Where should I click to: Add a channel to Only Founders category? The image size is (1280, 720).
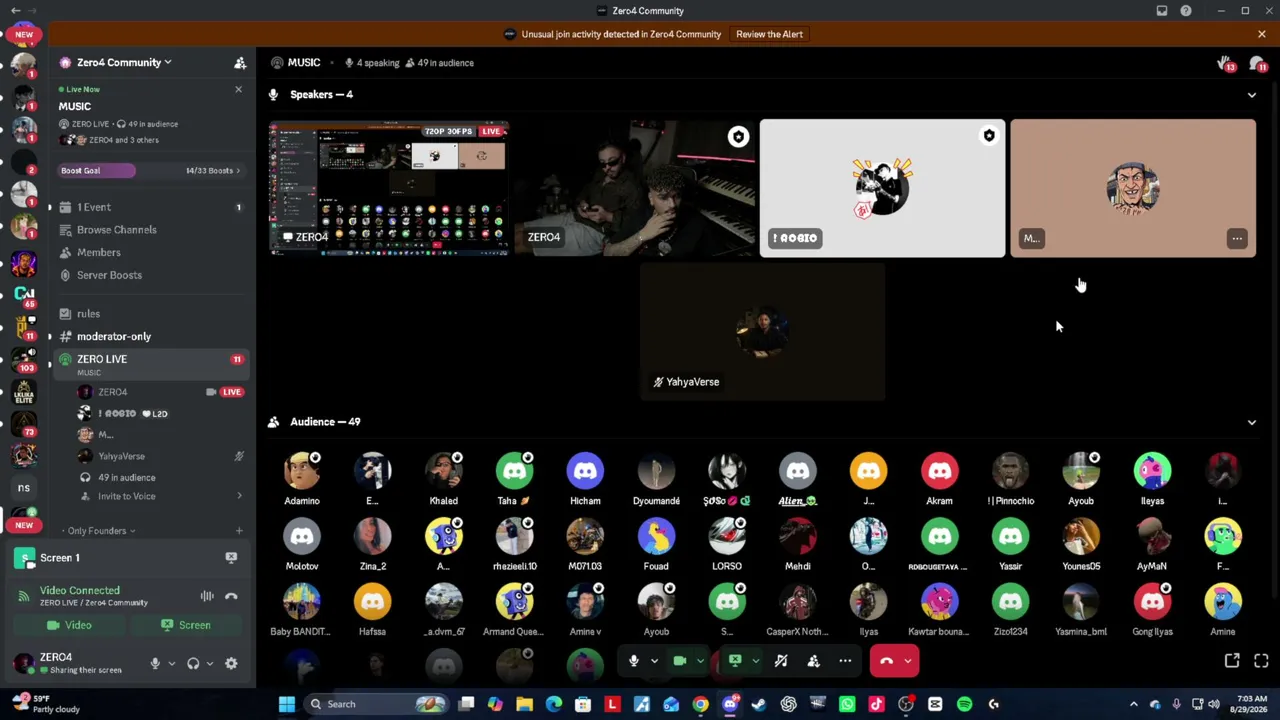click(238, 531)
